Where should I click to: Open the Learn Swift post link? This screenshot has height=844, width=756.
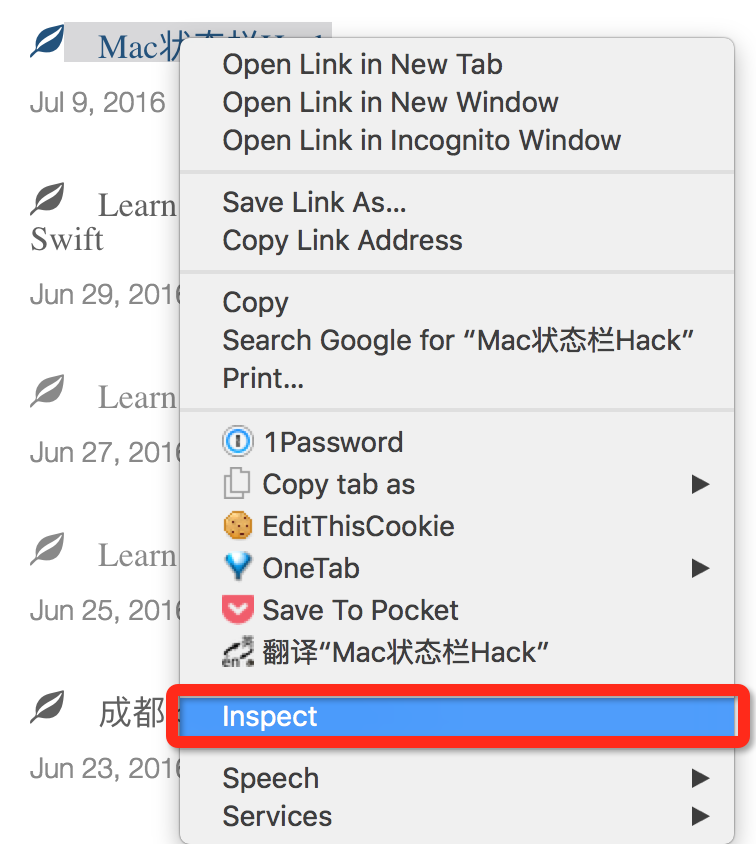tap(102, 222)
